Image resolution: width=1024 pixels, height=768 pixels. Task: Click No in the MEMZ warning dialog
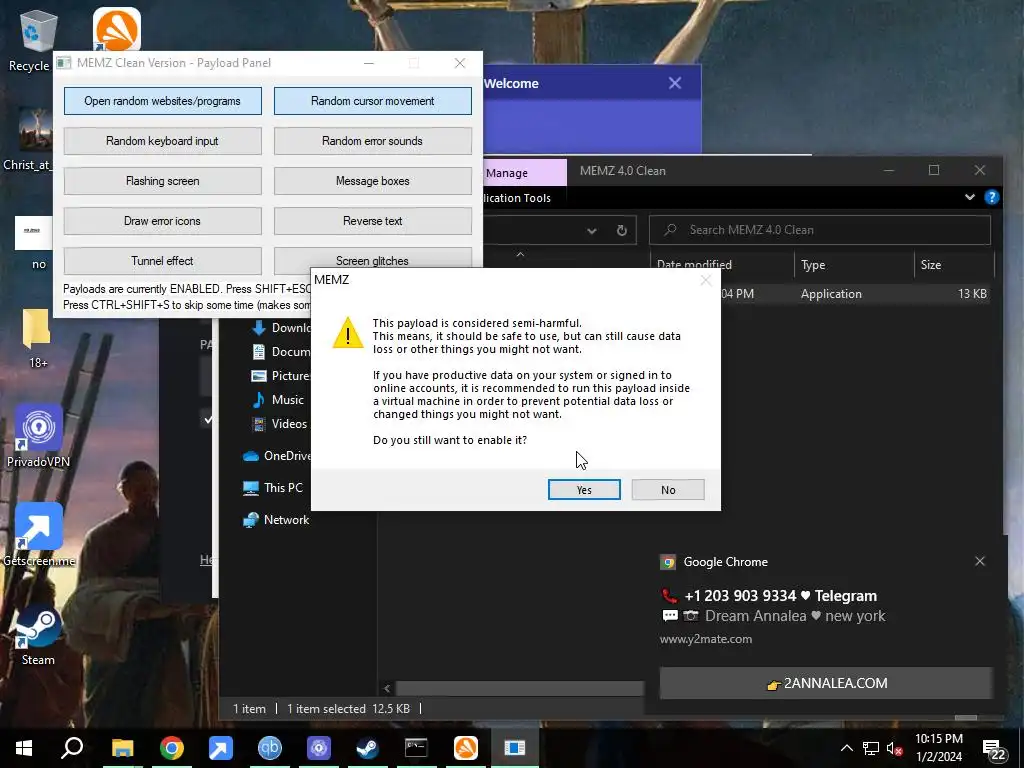click(x=668, y=490)
